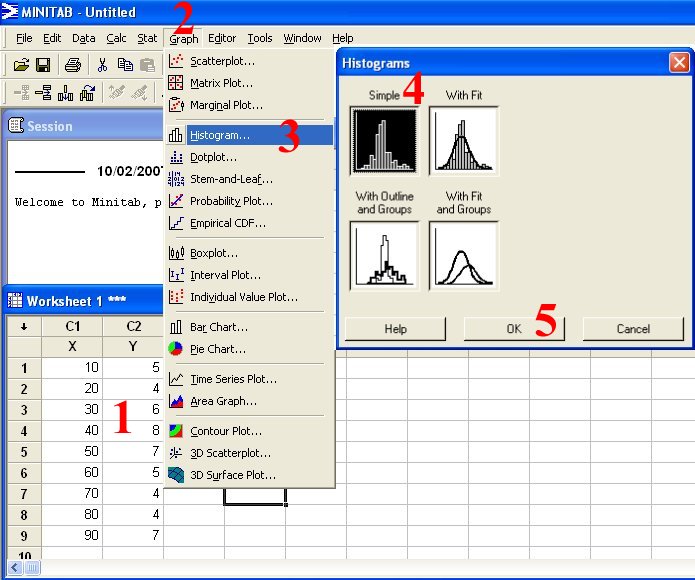Click Cancel in Histograms dialog
This screenshot has height=580, width=695.
click(633, 329)
